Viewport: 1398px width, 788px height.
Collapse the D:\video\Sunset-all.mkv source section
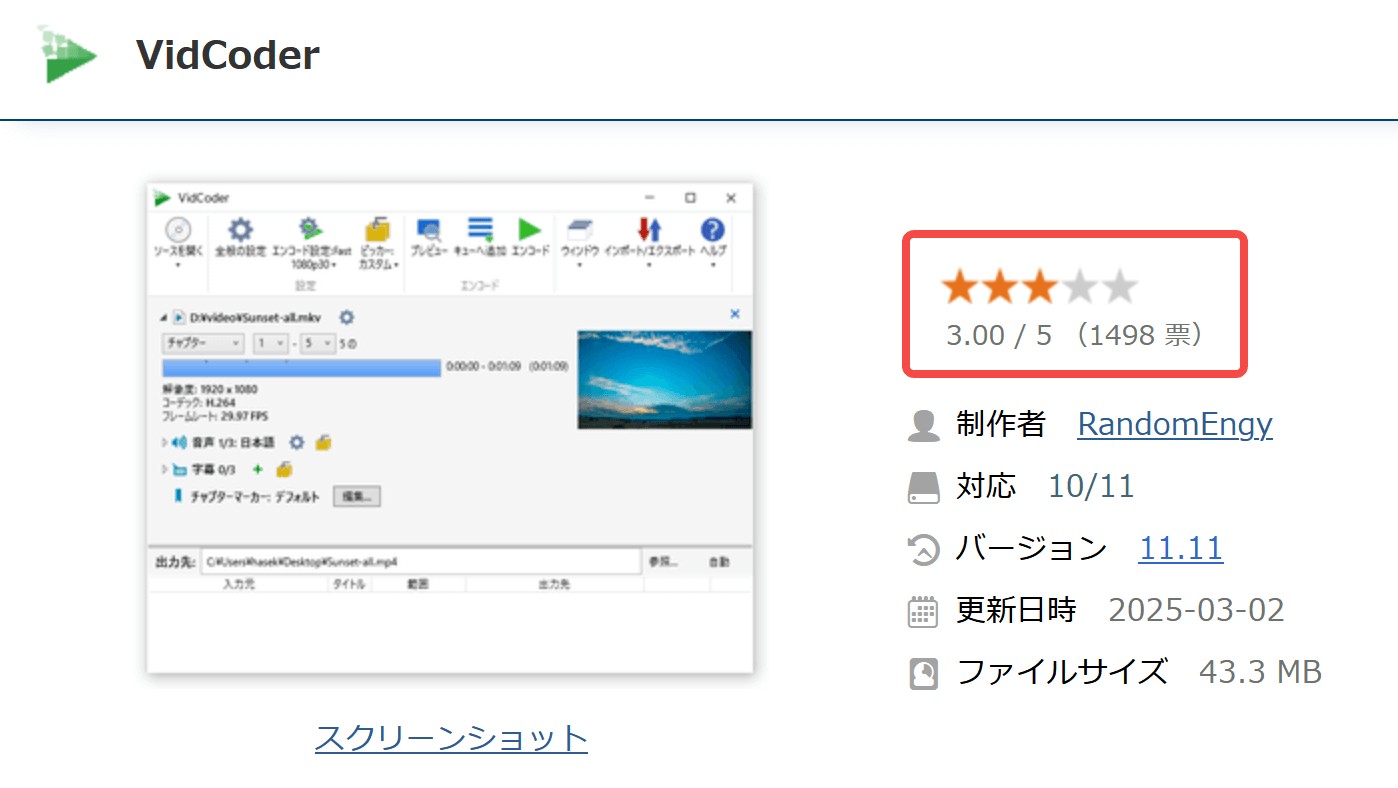pyautogui.click(x=164, y=318)
